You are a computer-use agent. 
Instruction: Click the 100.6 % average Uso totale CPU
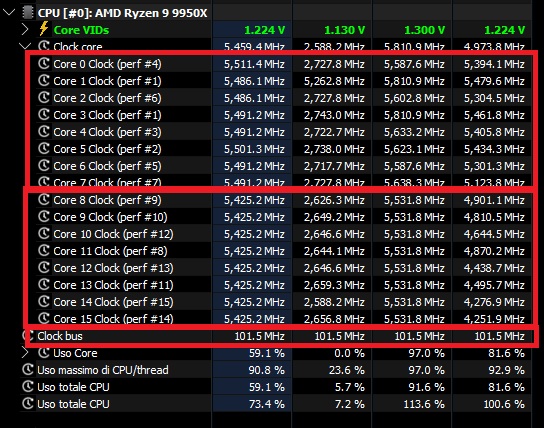coord(504,404)
